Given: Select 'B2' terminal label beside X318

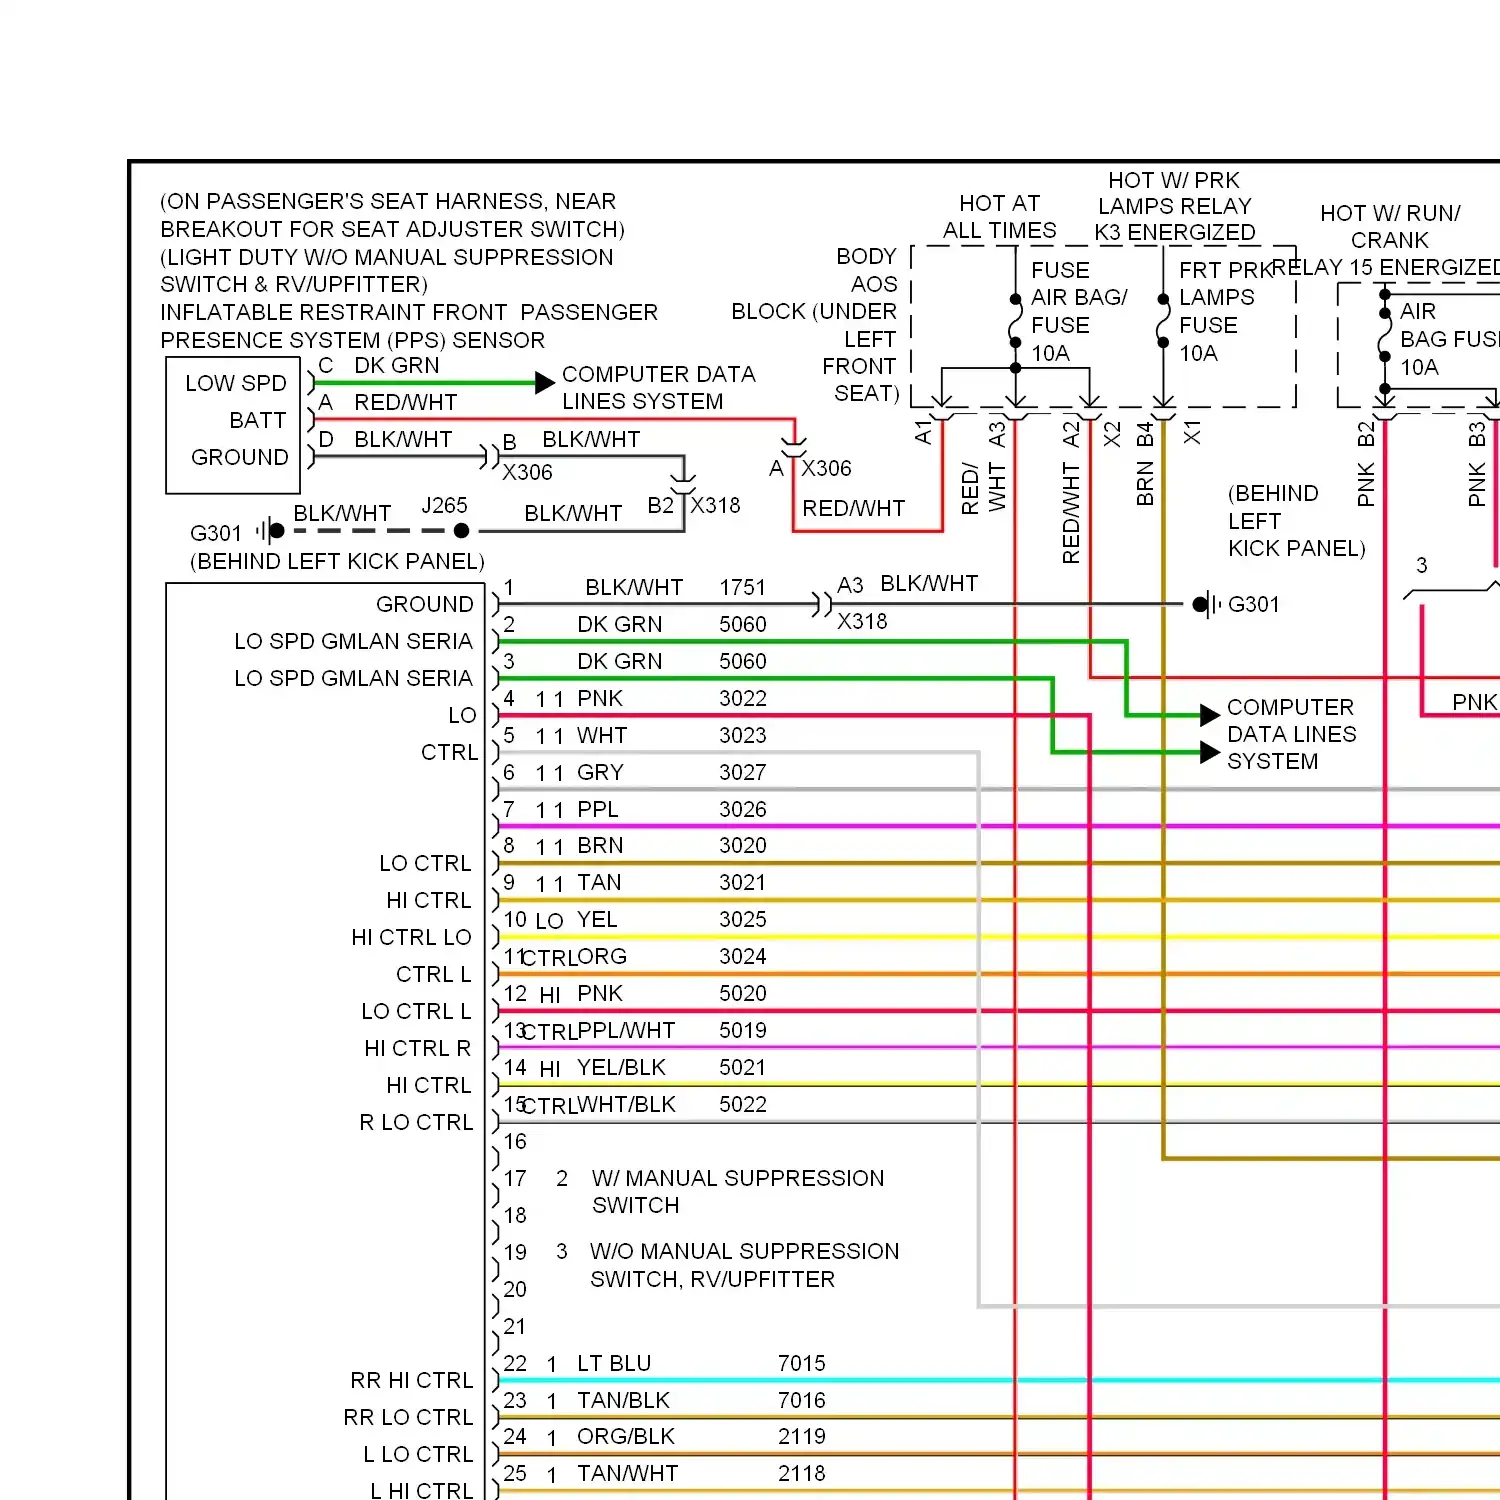Looking at the screenshot, I should 661,505.
